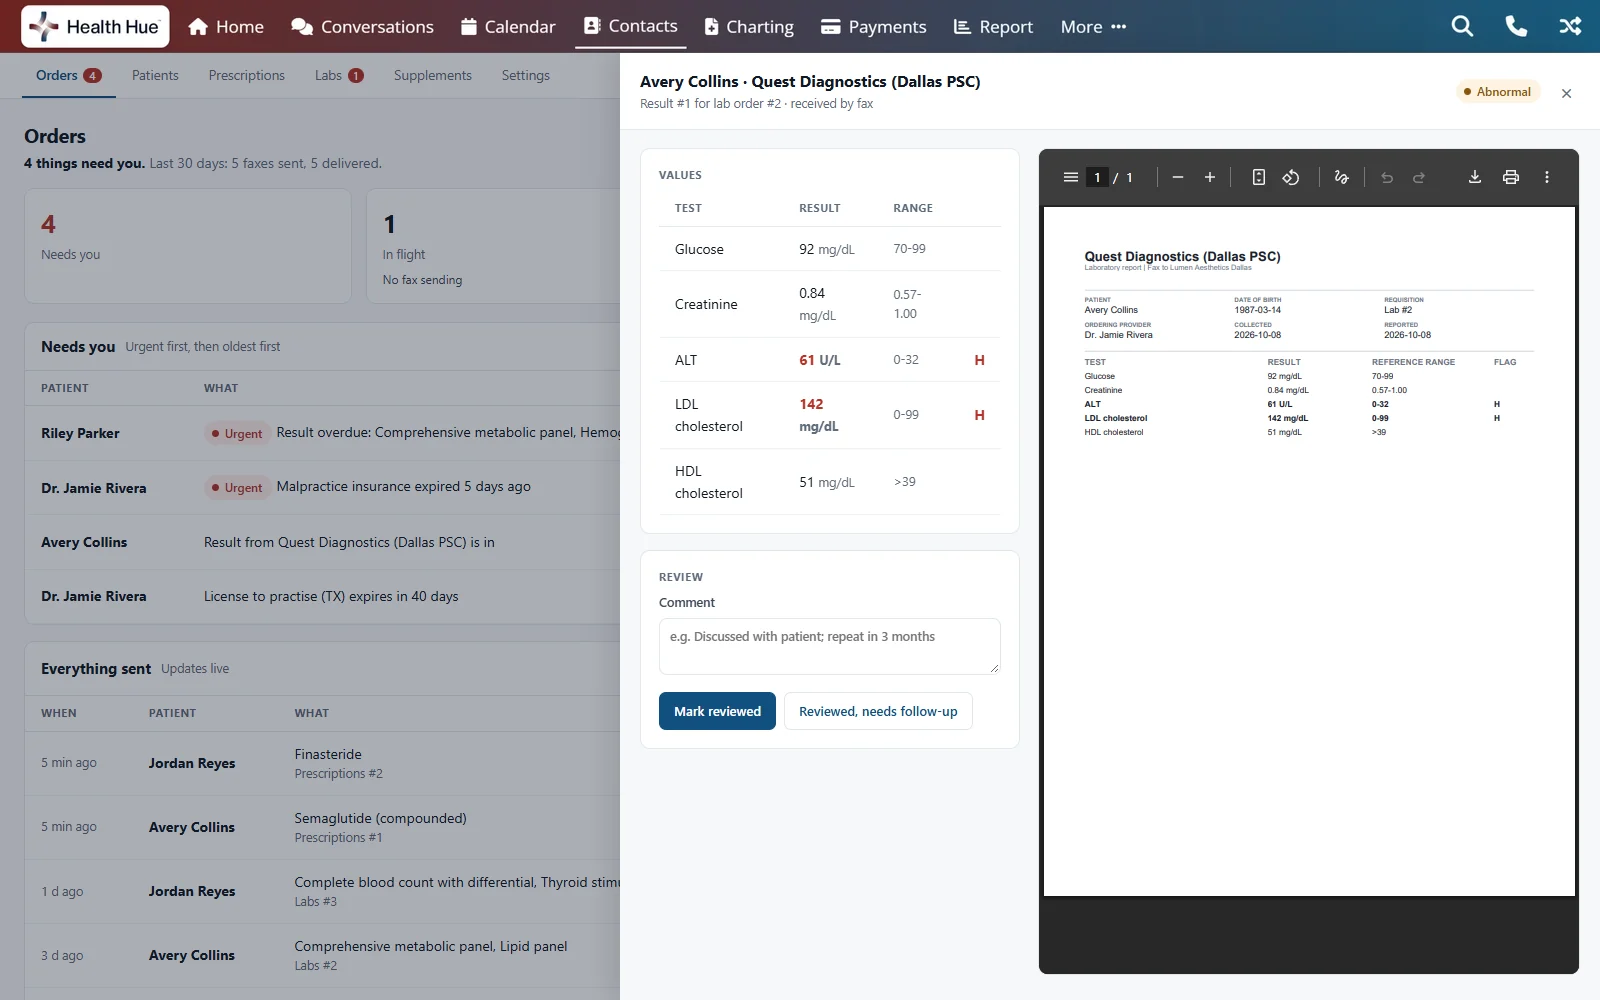1600x1000 pixels.
Task: Go to Home in the navigation bar
Action: 226,27
